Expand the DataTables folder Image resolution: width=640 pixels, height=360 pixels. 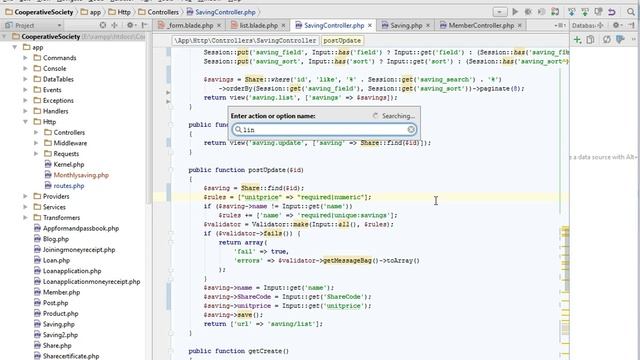[25, 79]
